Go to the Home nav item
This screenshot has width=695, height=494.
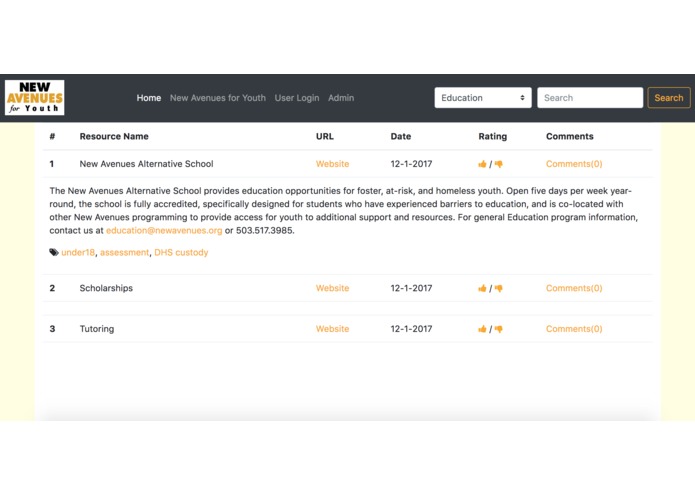[148, 98]
